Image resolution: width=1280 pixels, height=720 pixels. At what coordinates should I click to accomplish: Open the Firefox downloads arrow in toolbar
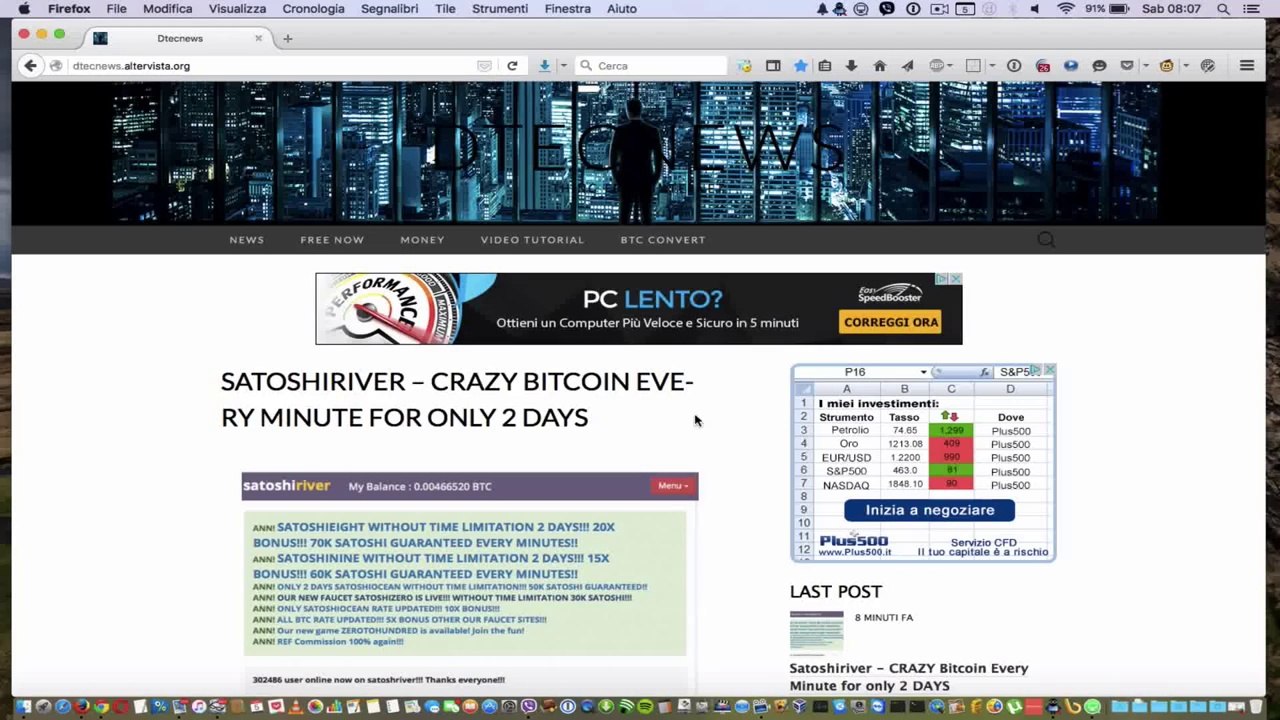[544, 66]
